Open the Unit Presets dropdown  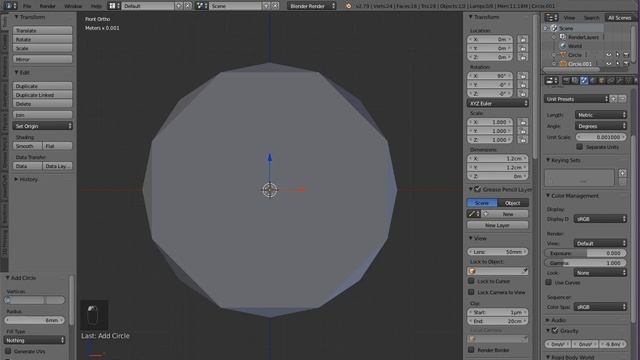(576, 99)
